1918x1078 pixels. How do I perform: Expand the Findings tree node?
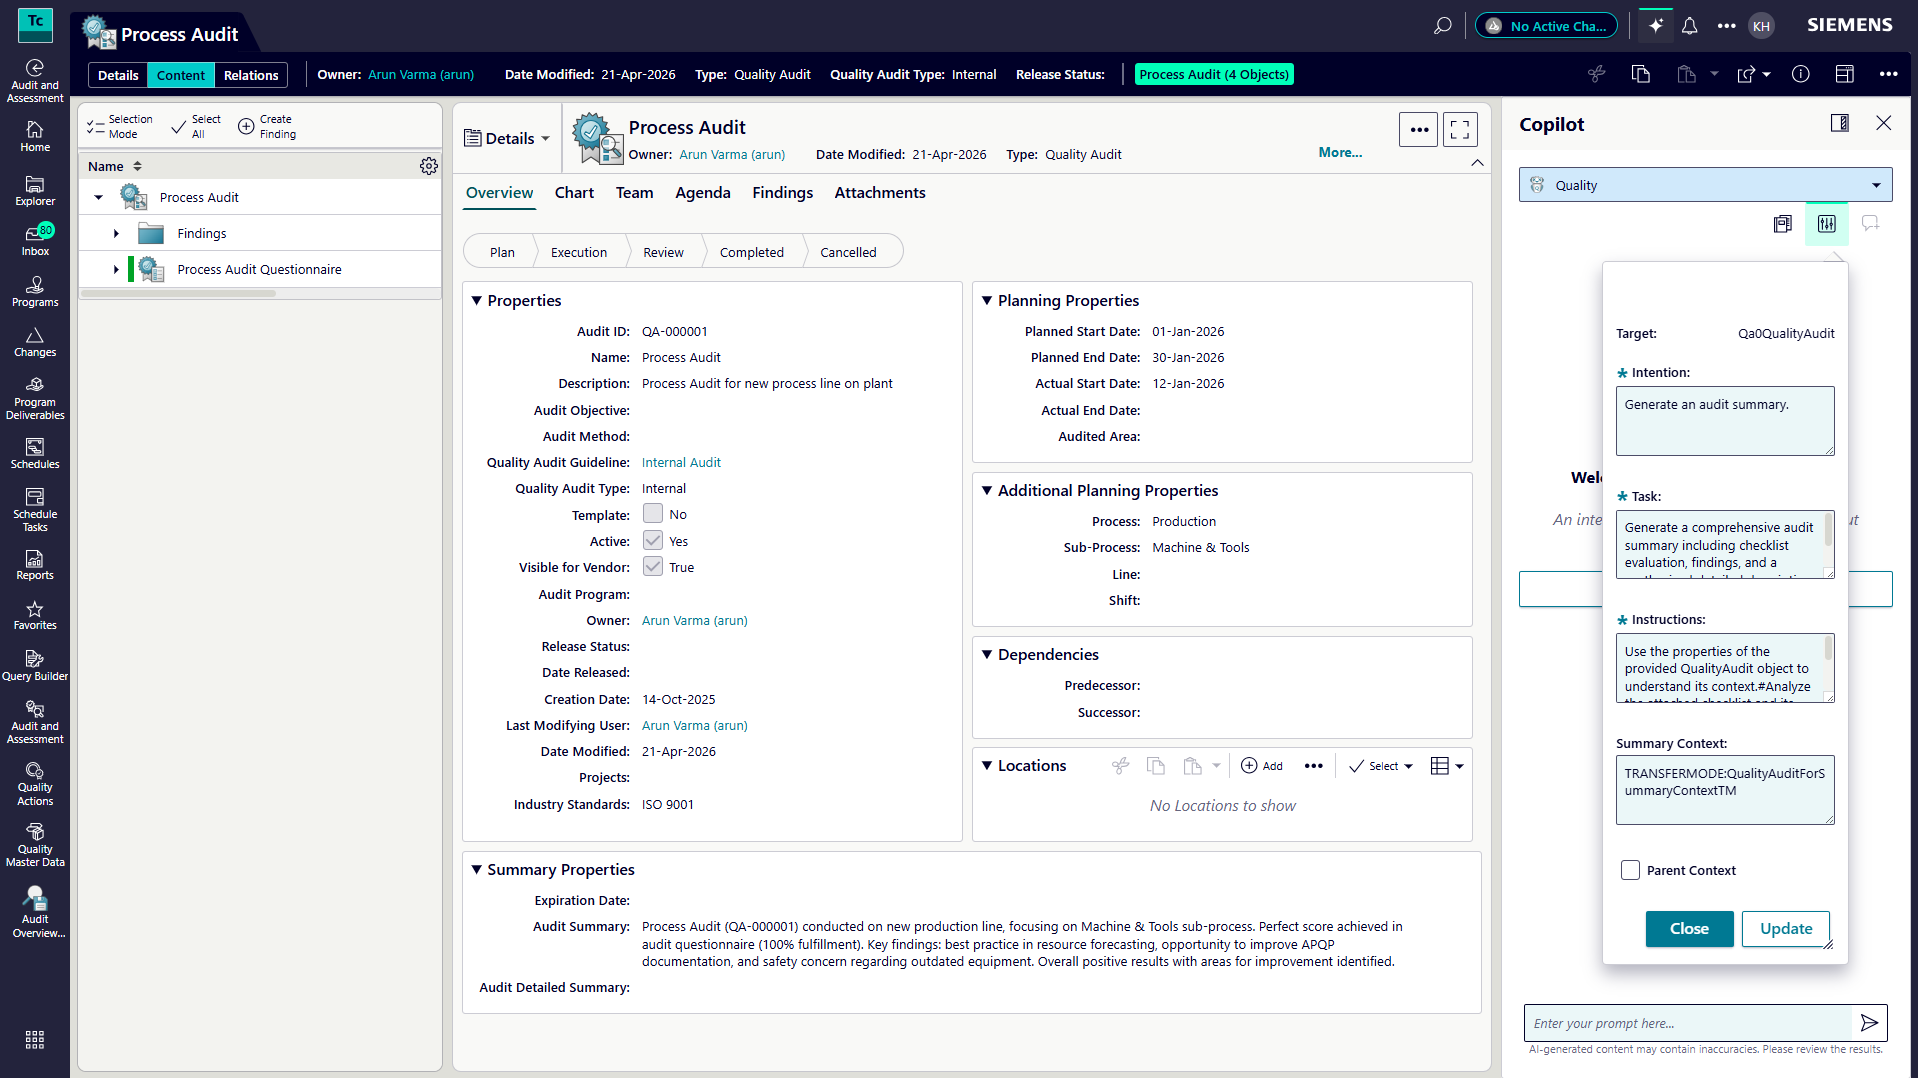[x=116, y=233]
